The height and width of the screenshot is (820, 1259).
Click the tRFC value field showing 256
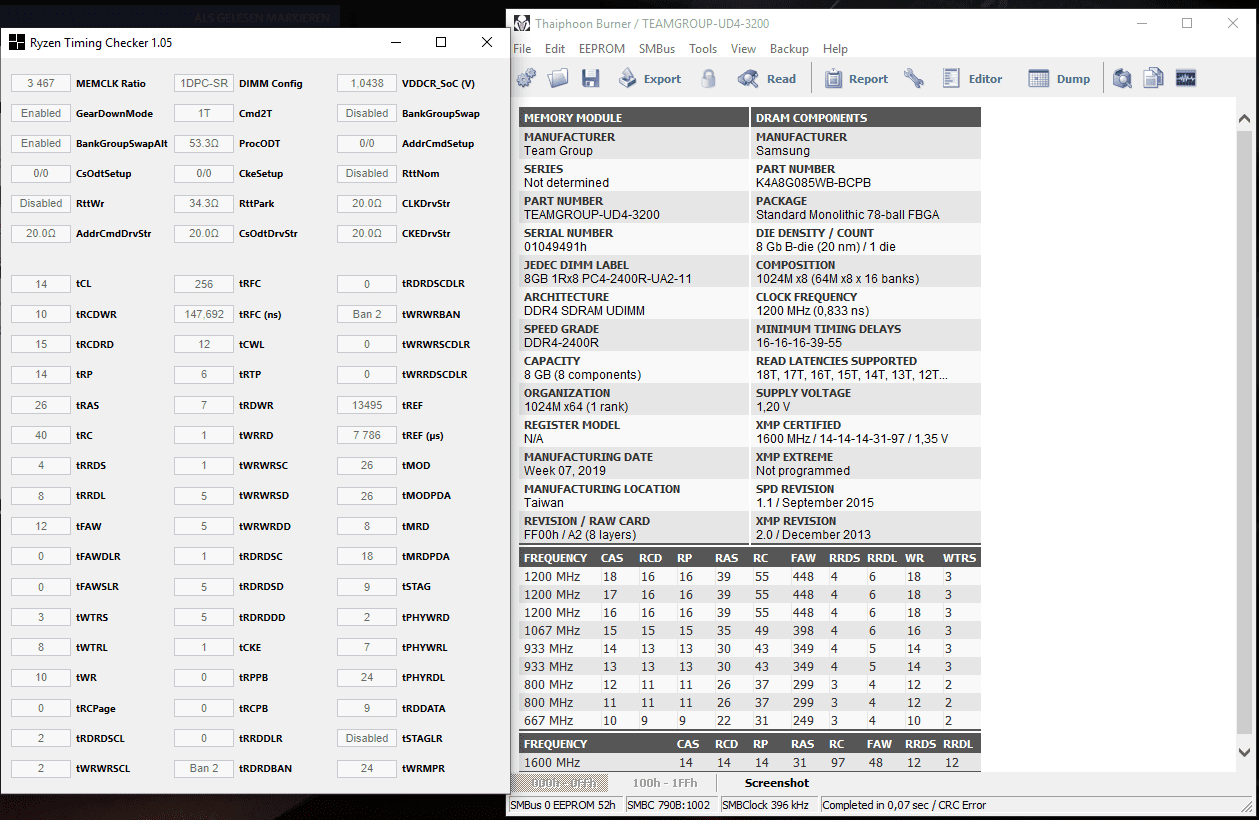204,284
